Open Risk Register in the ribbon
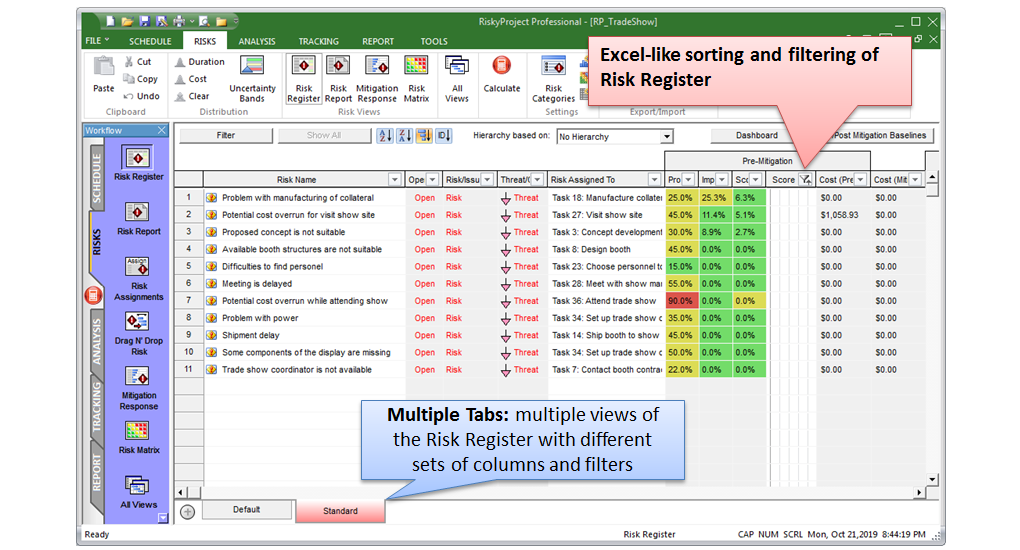The height and width of the screenshot is (550, 1020). point(304,79)
